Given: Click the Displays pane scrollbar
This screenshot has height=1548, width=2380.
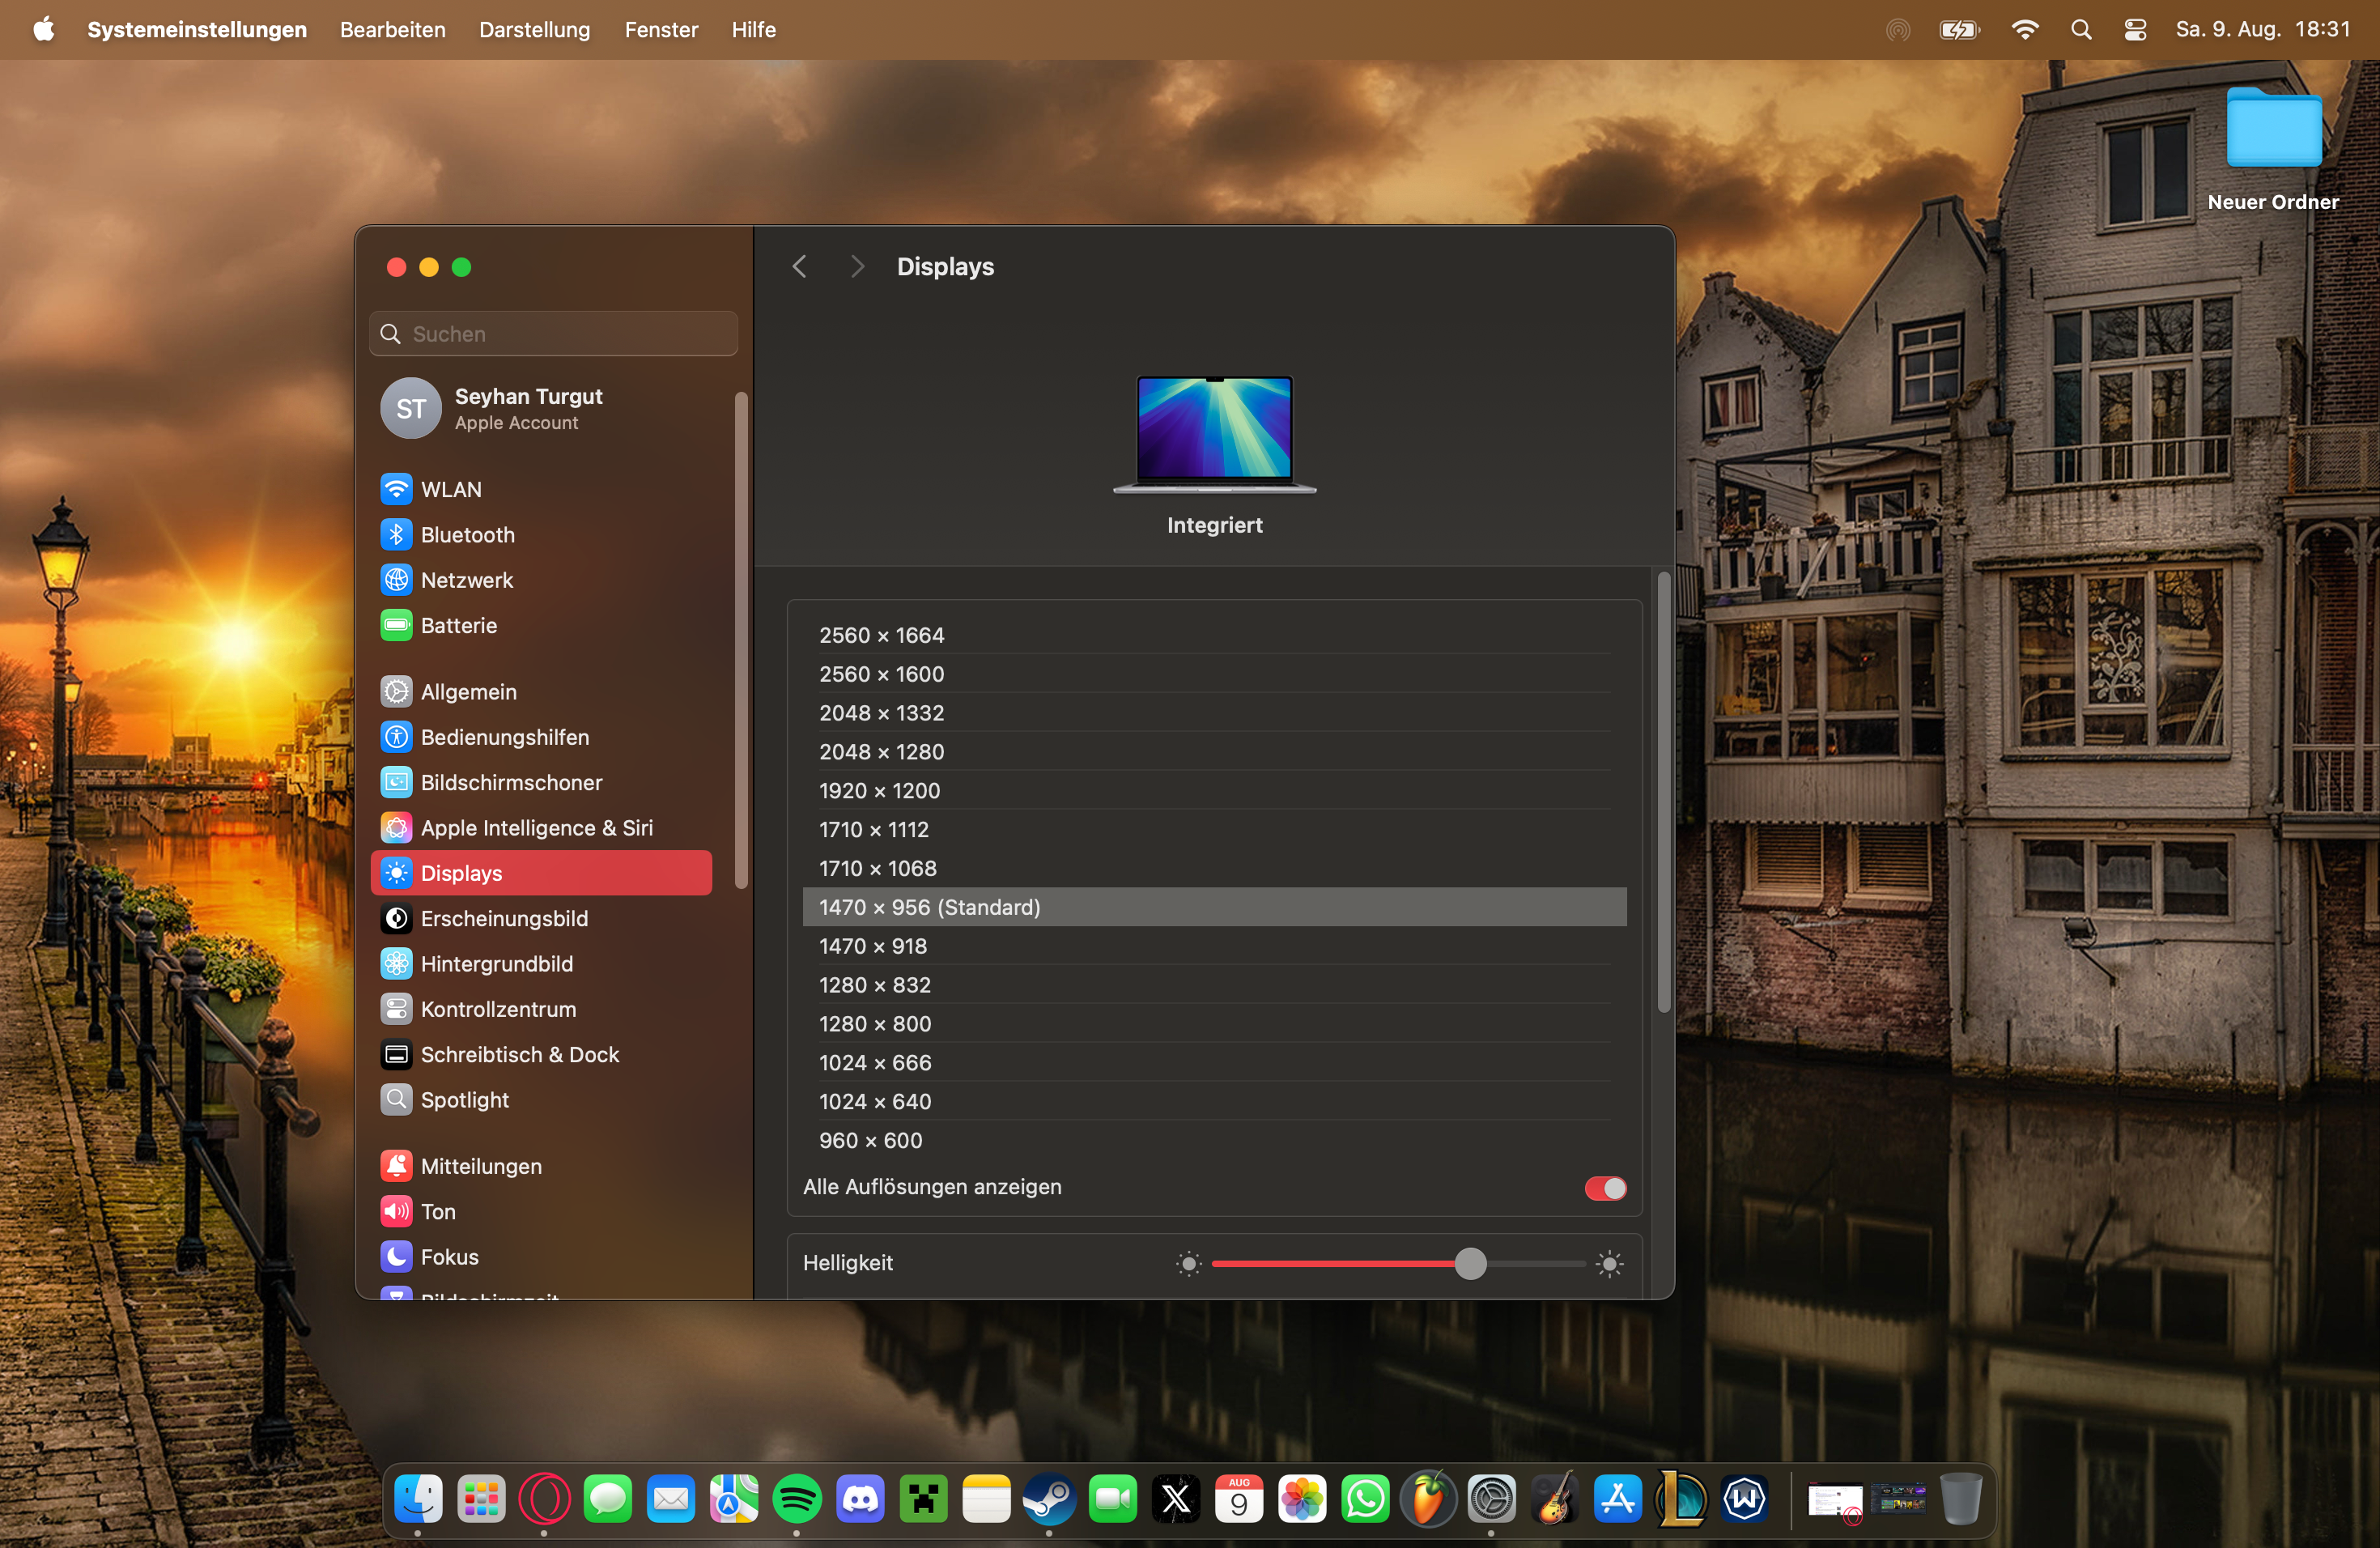Looking at the screenshot, I should pyautogui.click(x=1663, y=792).
